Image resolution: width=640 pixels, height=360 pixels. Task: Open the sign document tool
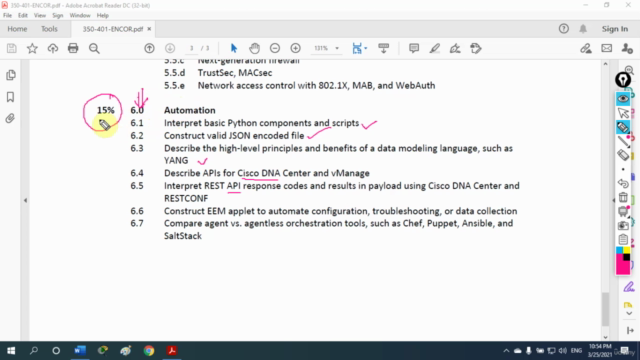click(455, 49)
